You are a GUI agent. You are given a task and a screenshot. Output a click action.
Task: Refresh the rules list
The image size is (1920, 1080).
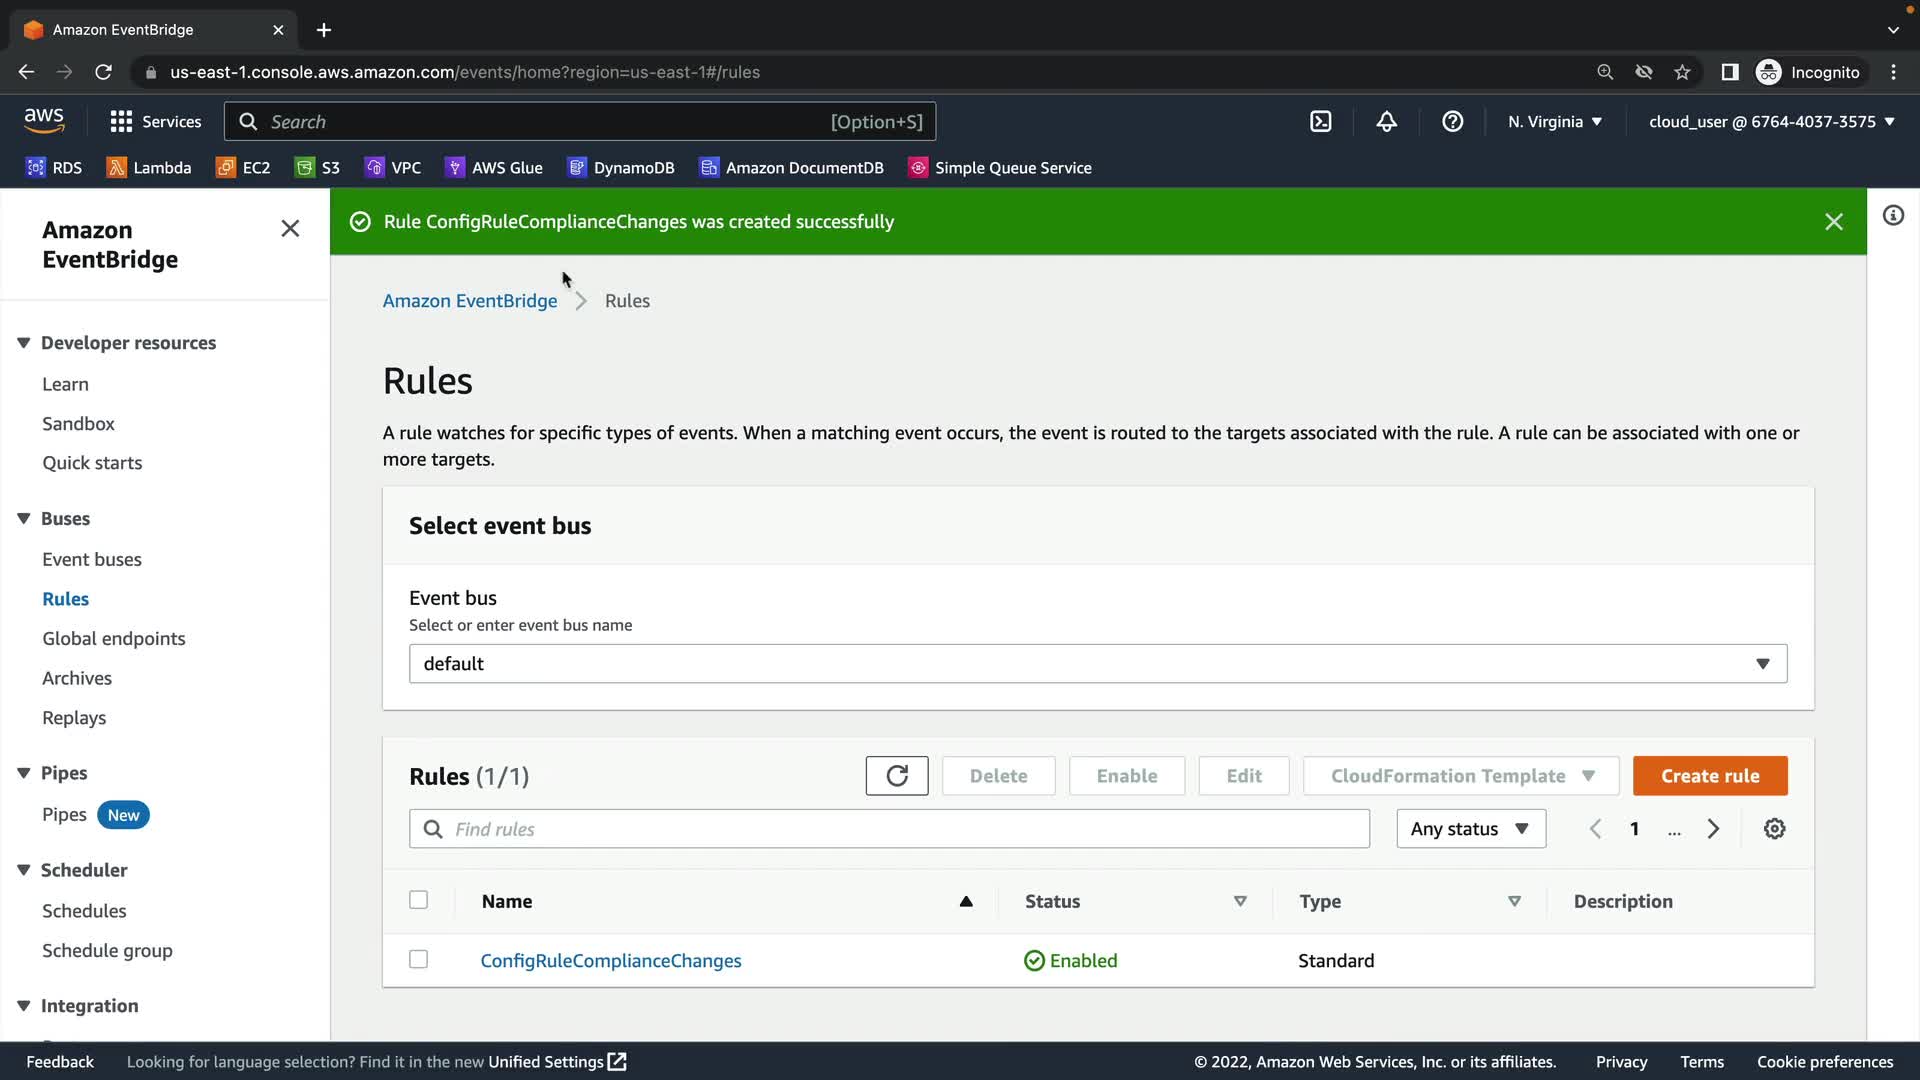[896, 776]
